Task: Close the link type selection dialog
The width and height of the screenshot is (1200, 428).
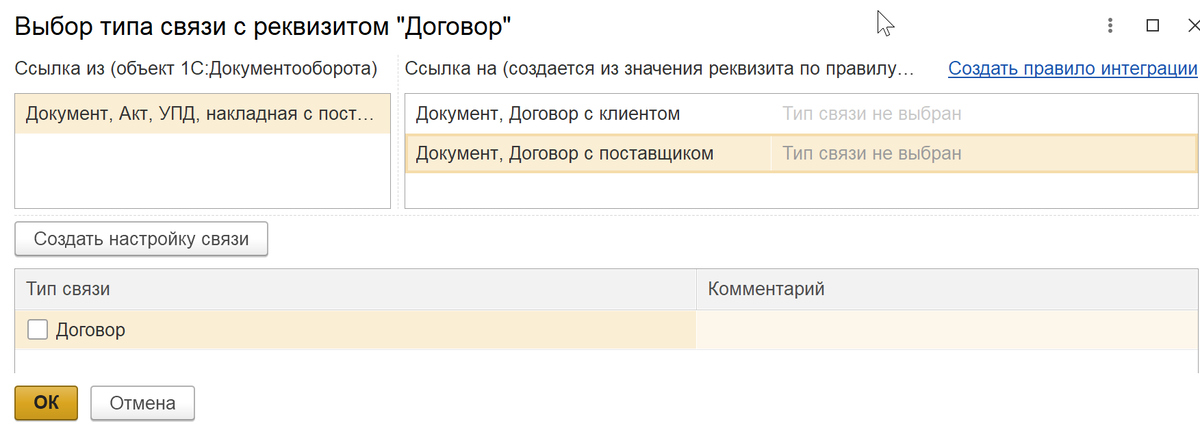Action: click(x=1191, y=25)
